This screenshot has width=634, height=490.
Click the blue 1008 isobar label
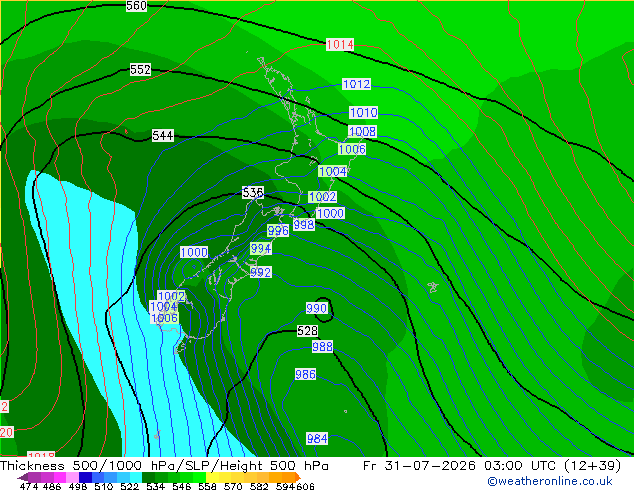pos(362,131)
